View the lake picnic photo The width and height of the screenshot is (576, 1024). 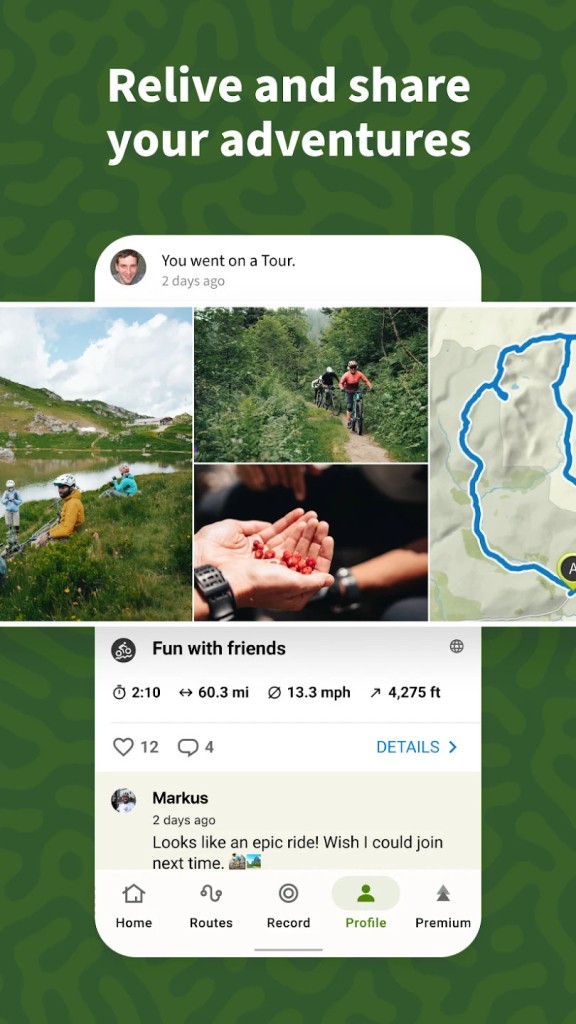click(x=96, y=464)
